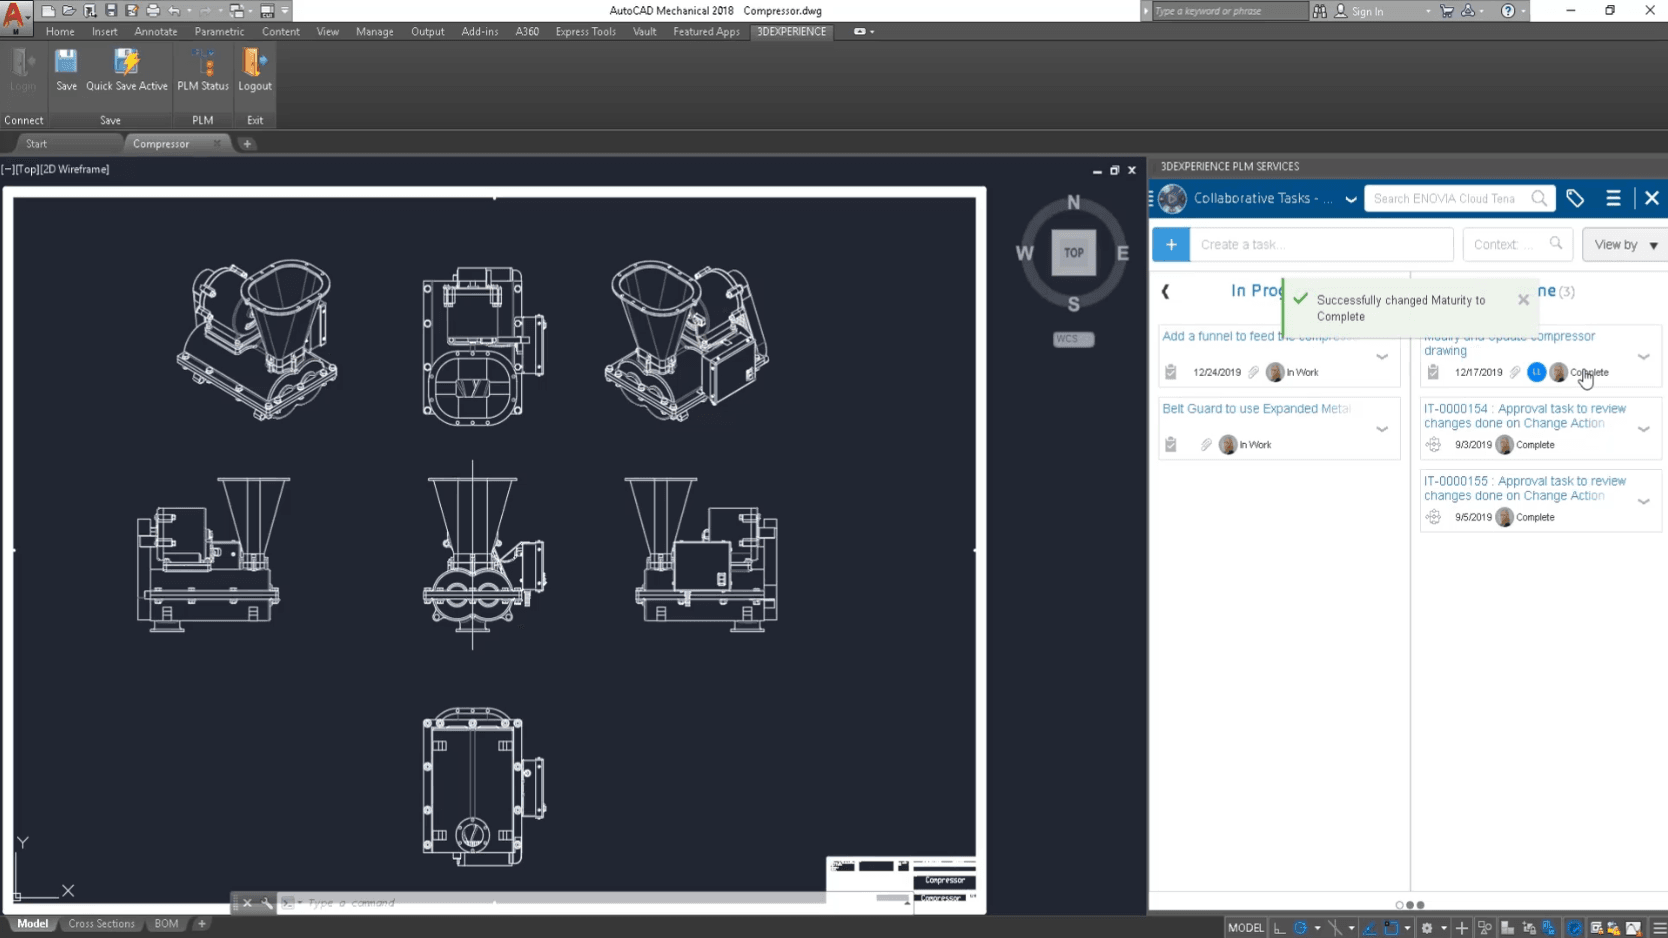Image resolution: width=1668 pixels, height=938 pixels.
Task: Toggle object snap tracking in status bar
Action: coord(1369,928)
